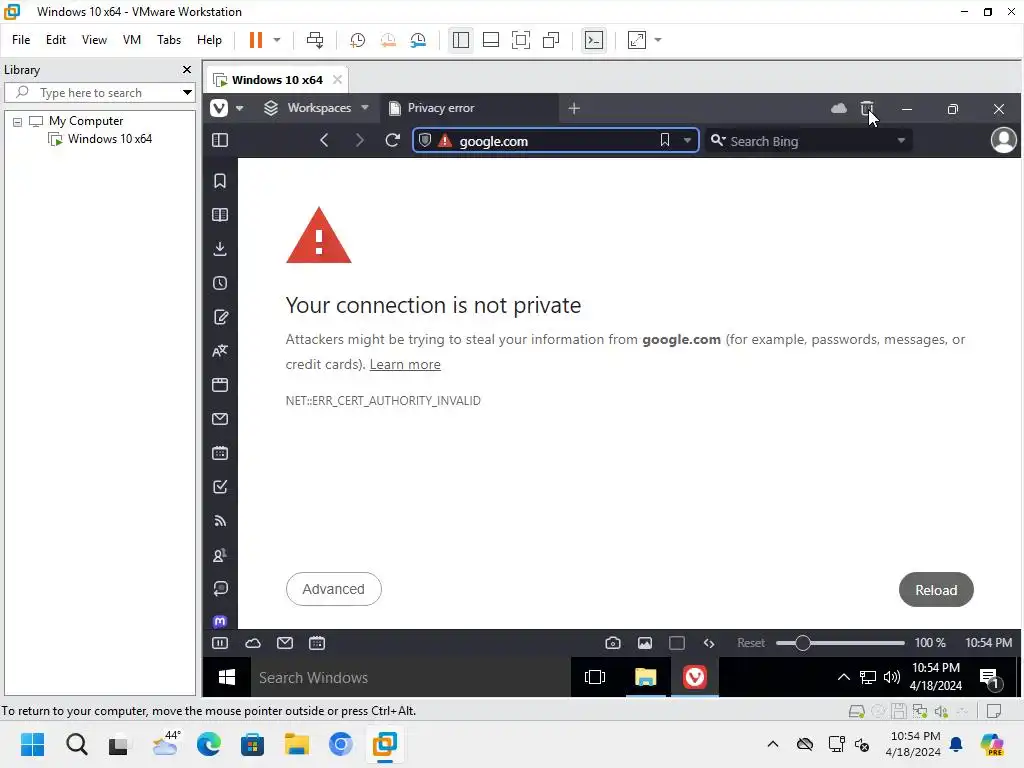Toggle tab tiling in status bar
Image resolution: width=1024 pixels, height=768 pixels.
pyautogui.click(x=677, y=643)
